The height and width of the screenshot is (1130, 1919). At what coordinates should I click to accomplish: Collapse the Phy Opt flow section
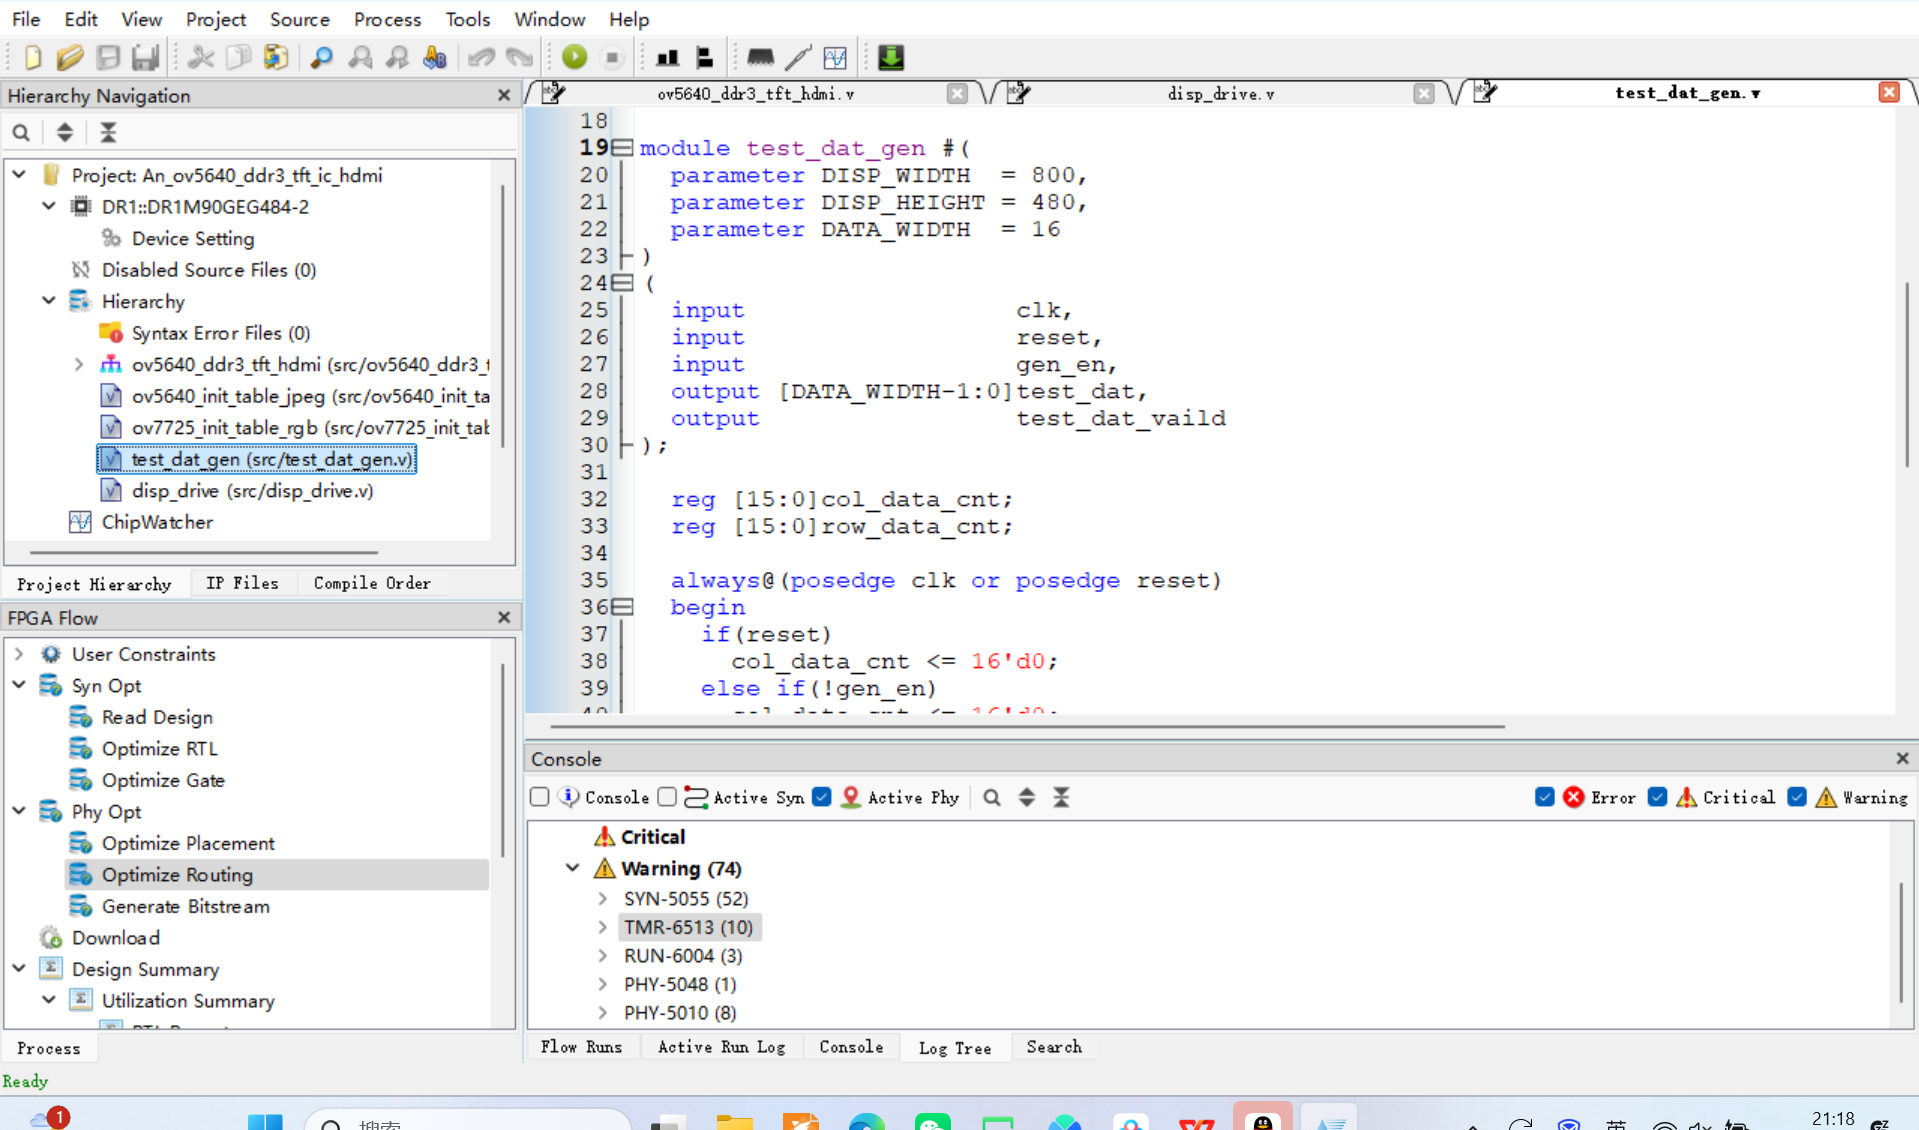pyautogui.click(x=19, y=811)
